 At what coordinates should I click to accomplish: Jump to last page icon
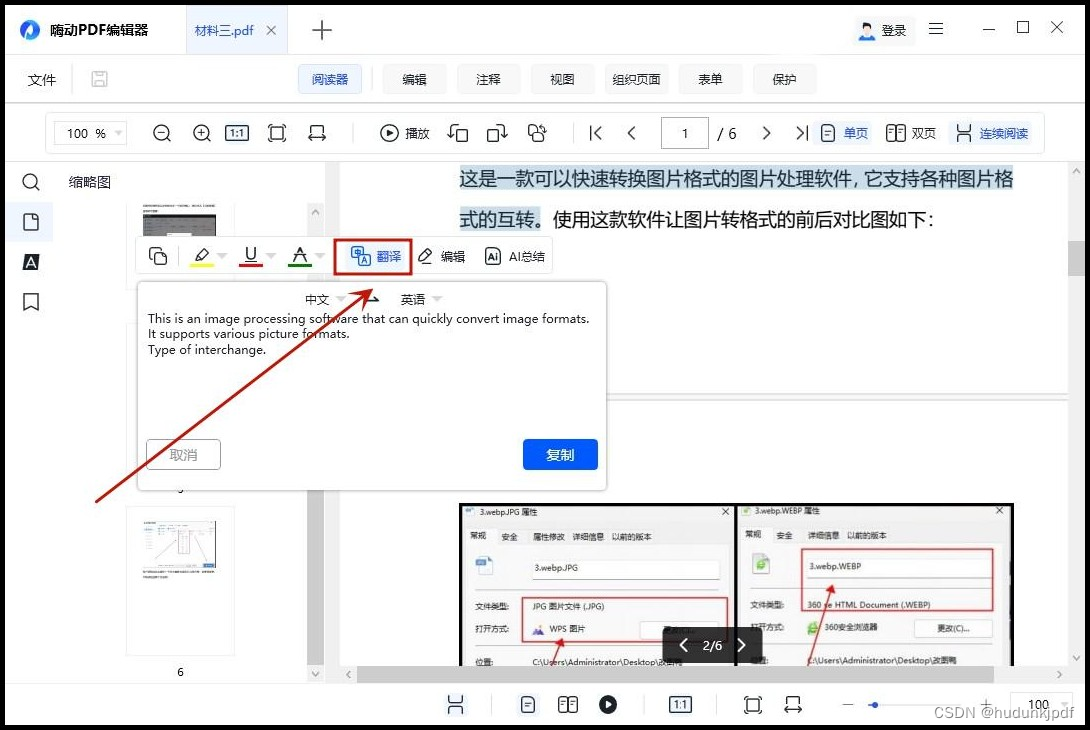coord(802,133)
